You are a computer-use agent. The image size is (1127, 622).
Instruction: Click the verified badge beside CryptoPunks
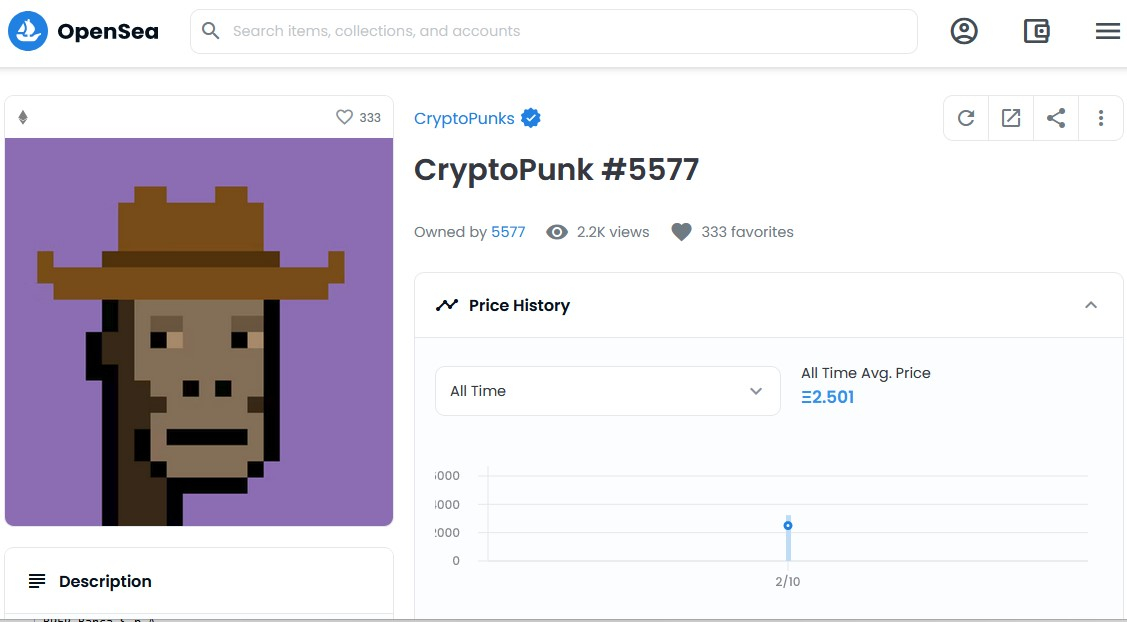pyautogui.click(x=531, y=118)
